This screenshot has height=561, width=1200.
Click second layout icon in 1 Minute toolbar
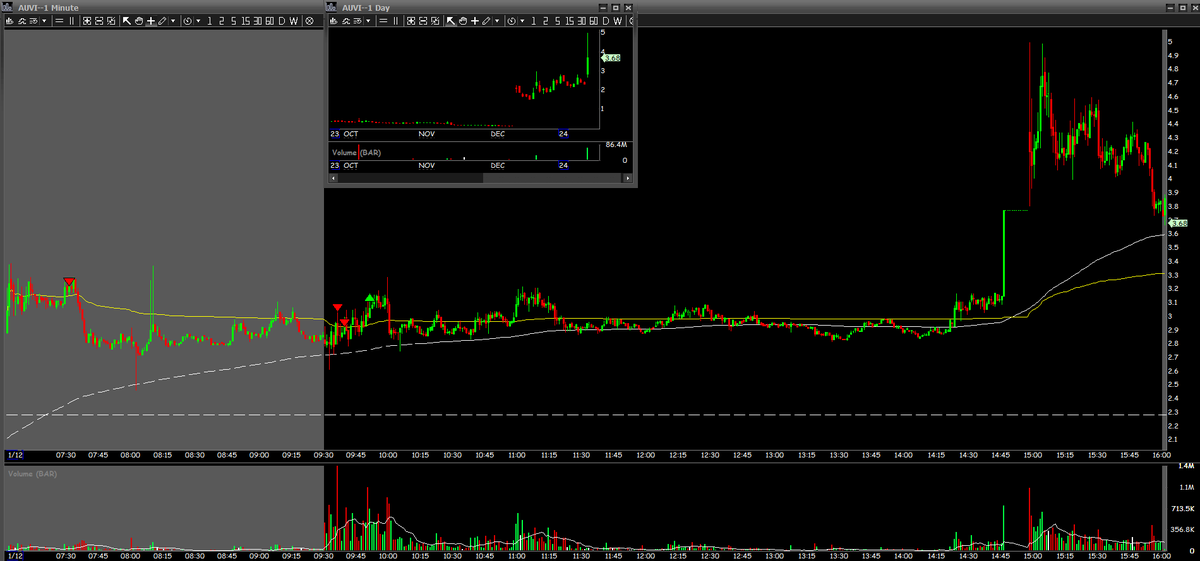[x=99, y=21]
